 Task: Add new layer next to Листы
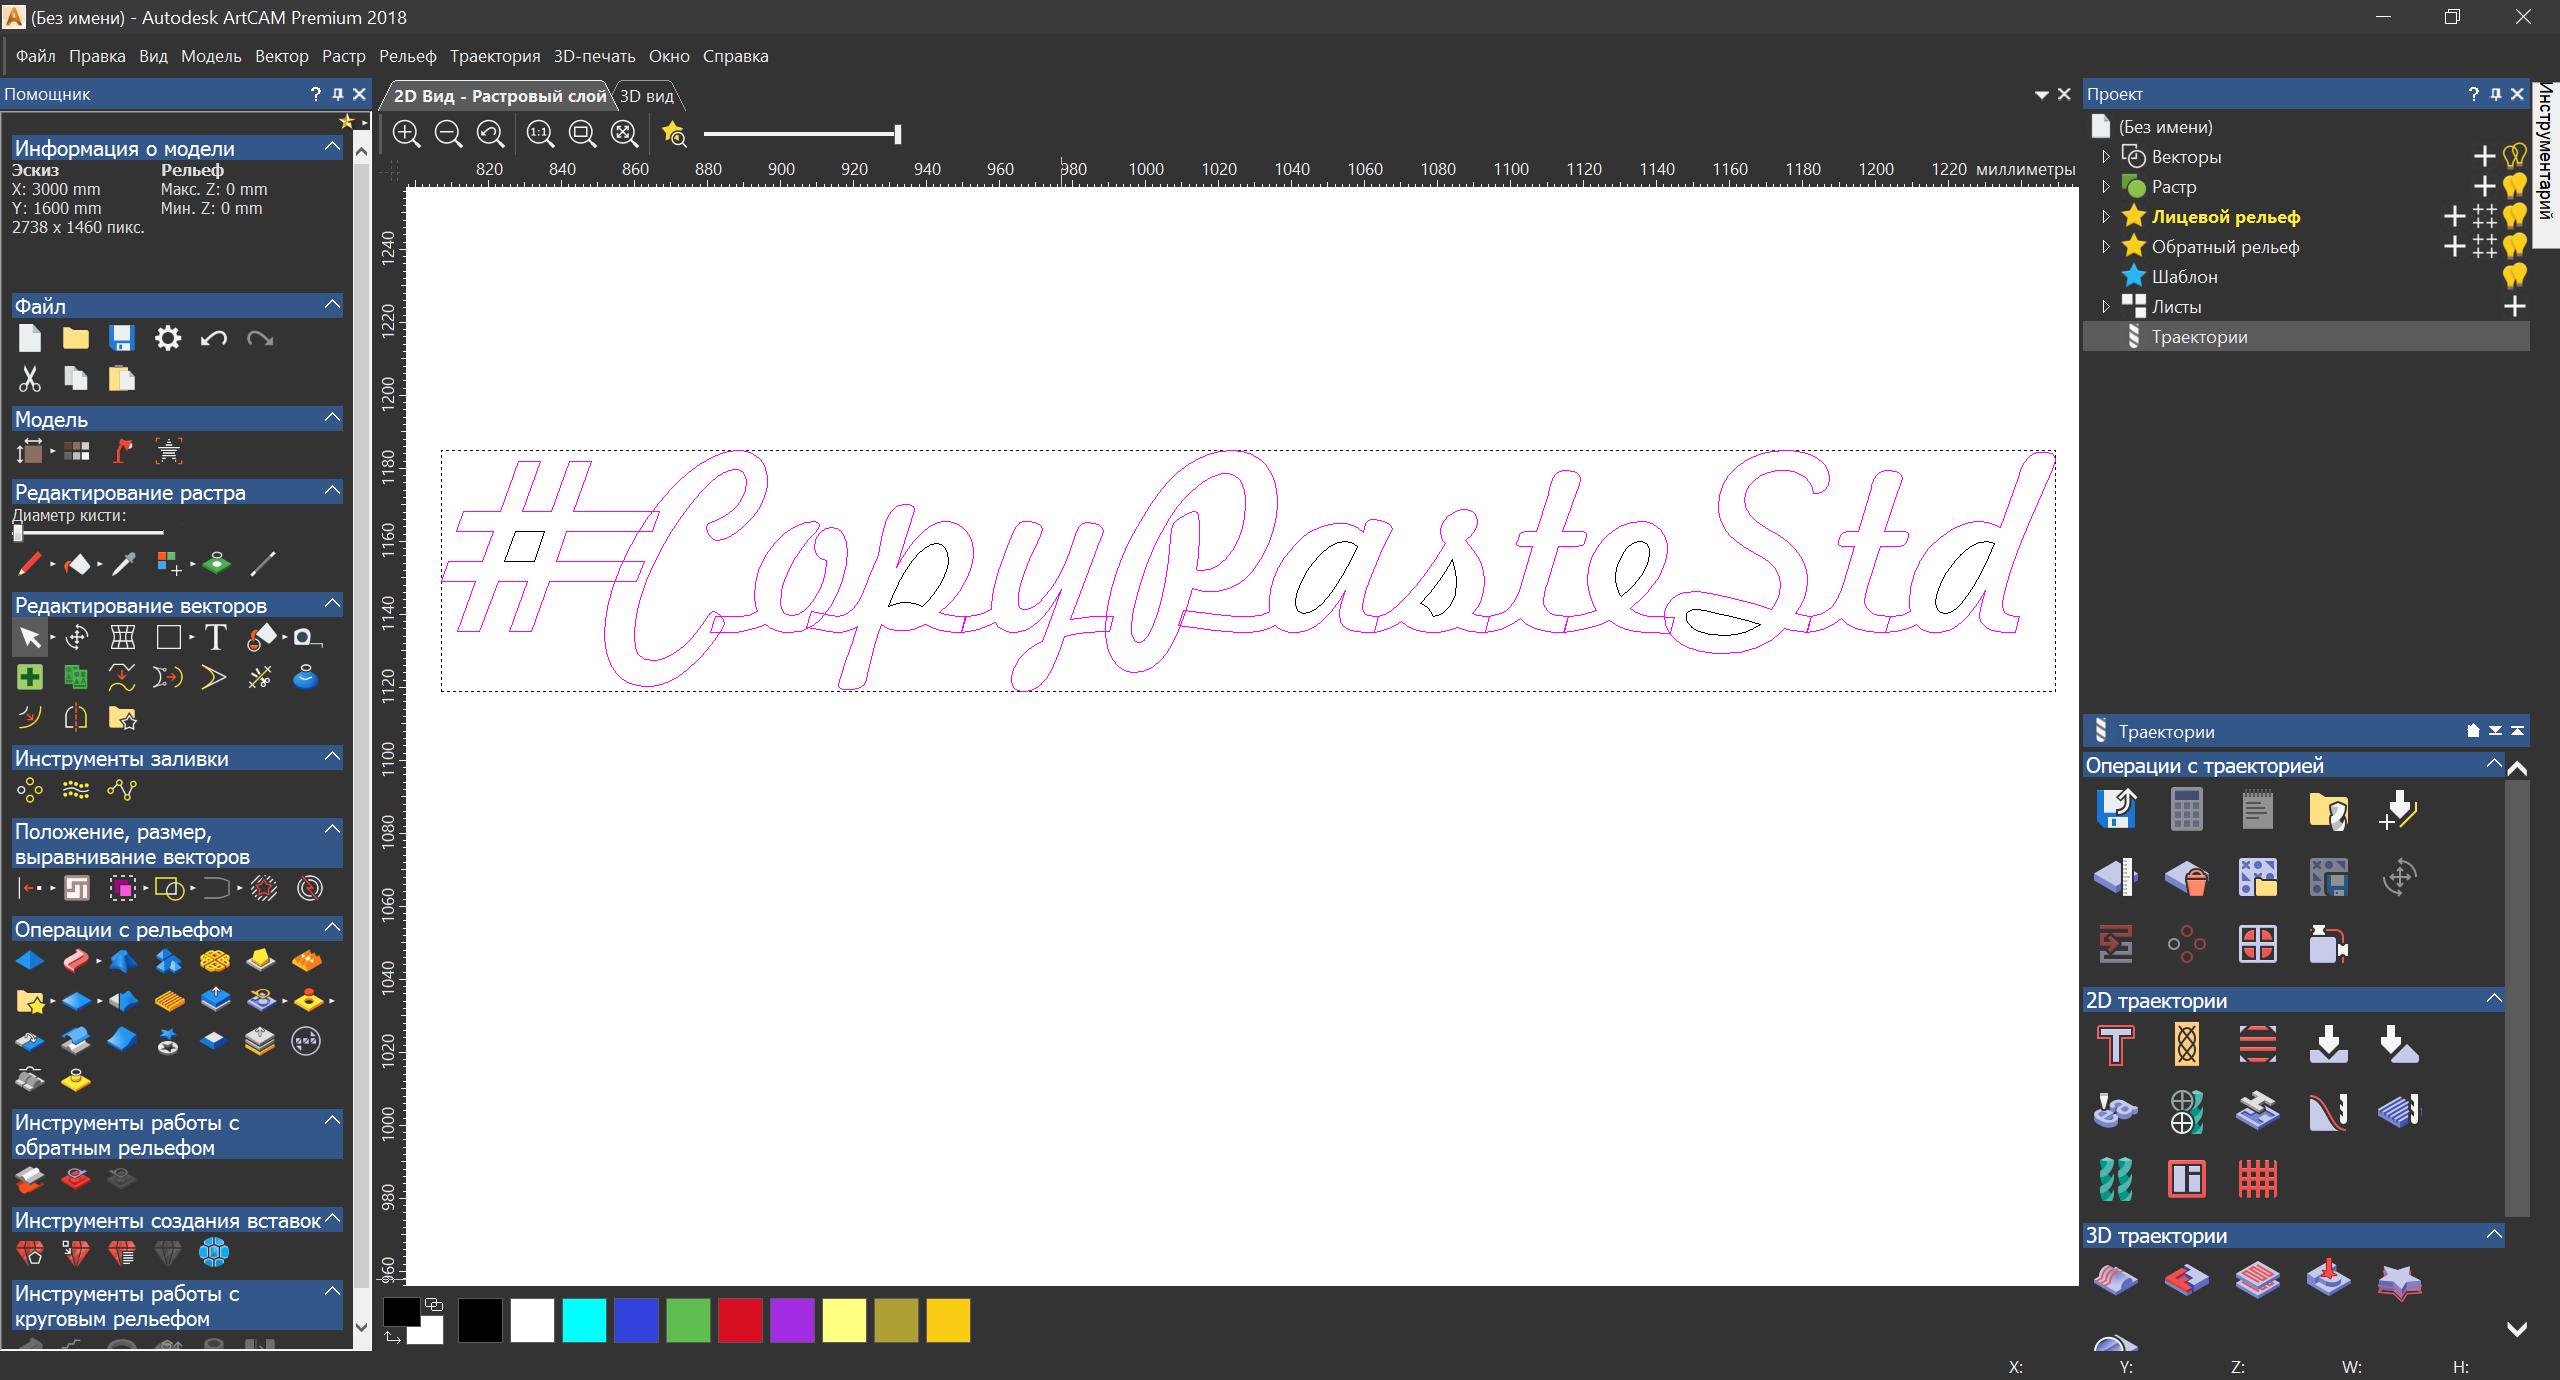2514,306
